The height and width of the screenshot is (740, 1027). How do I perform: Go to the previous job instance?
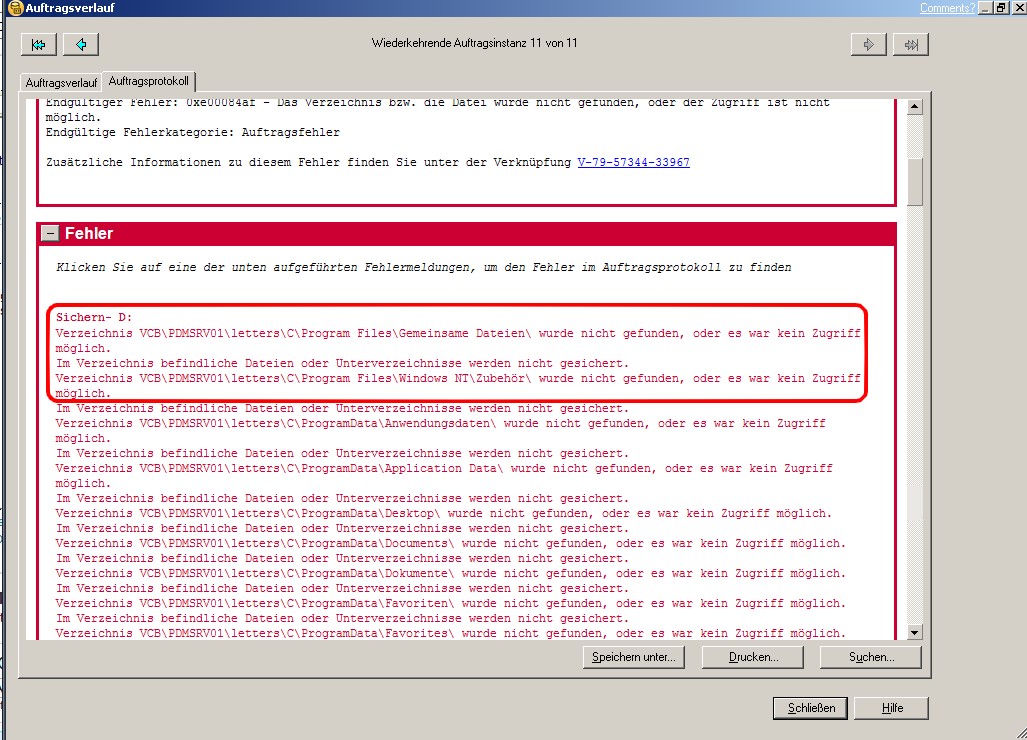81,44
